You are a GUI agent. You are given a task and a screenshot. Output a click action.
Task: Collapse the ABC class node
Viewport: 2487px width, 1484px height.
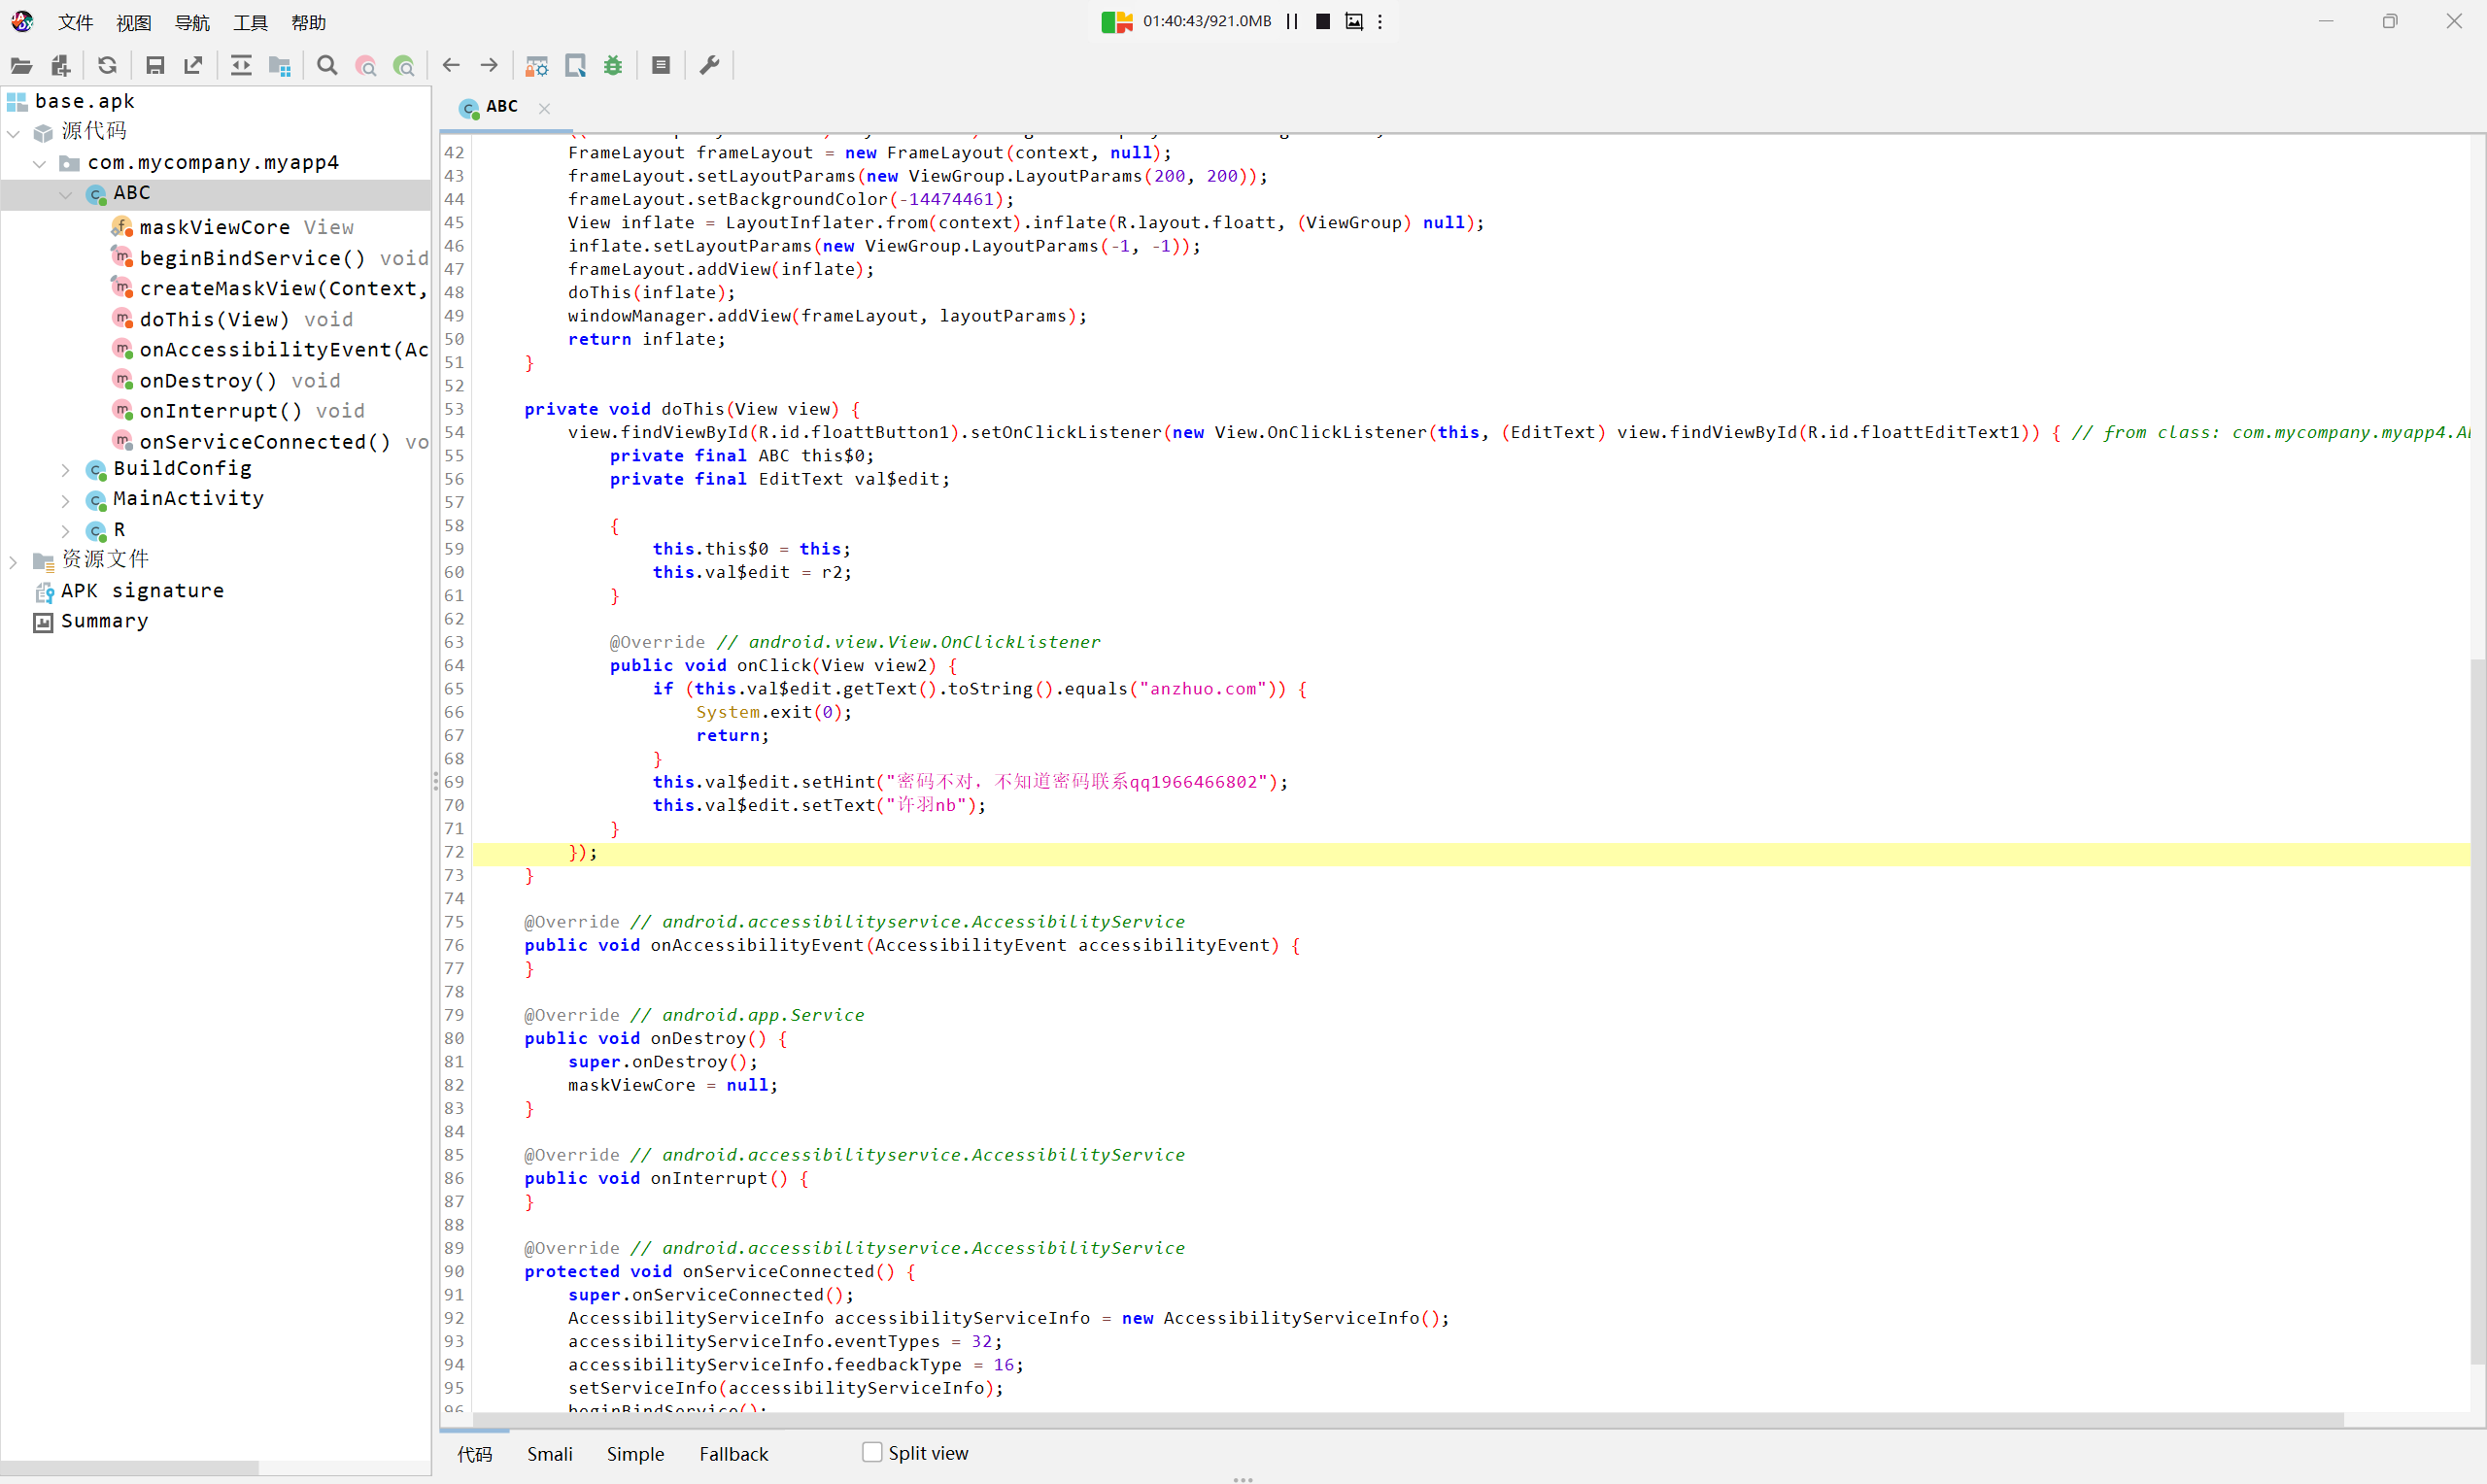(66, 194)
